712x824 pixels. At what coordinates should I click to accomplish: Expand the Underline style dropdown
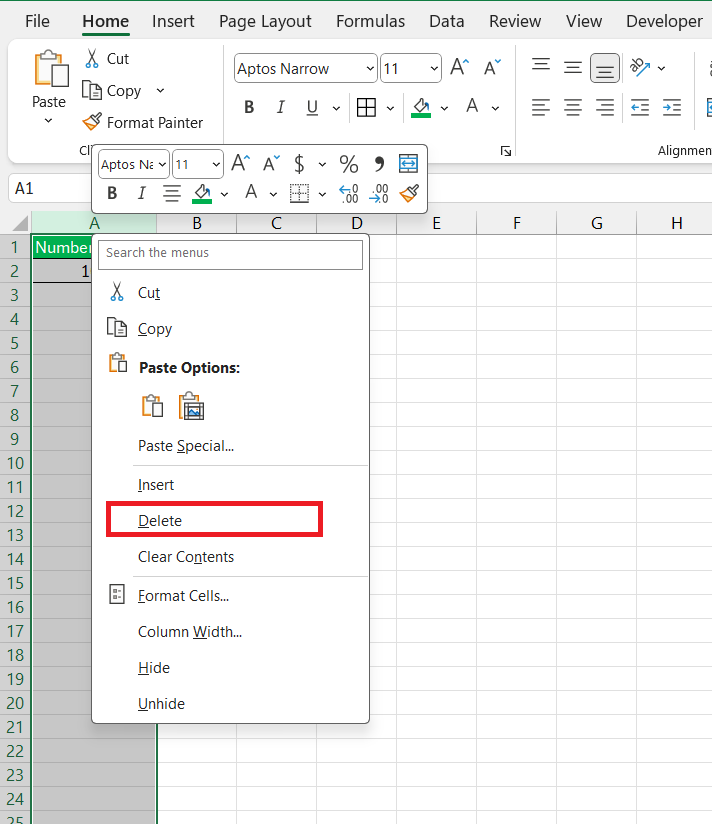click(336, 108)
